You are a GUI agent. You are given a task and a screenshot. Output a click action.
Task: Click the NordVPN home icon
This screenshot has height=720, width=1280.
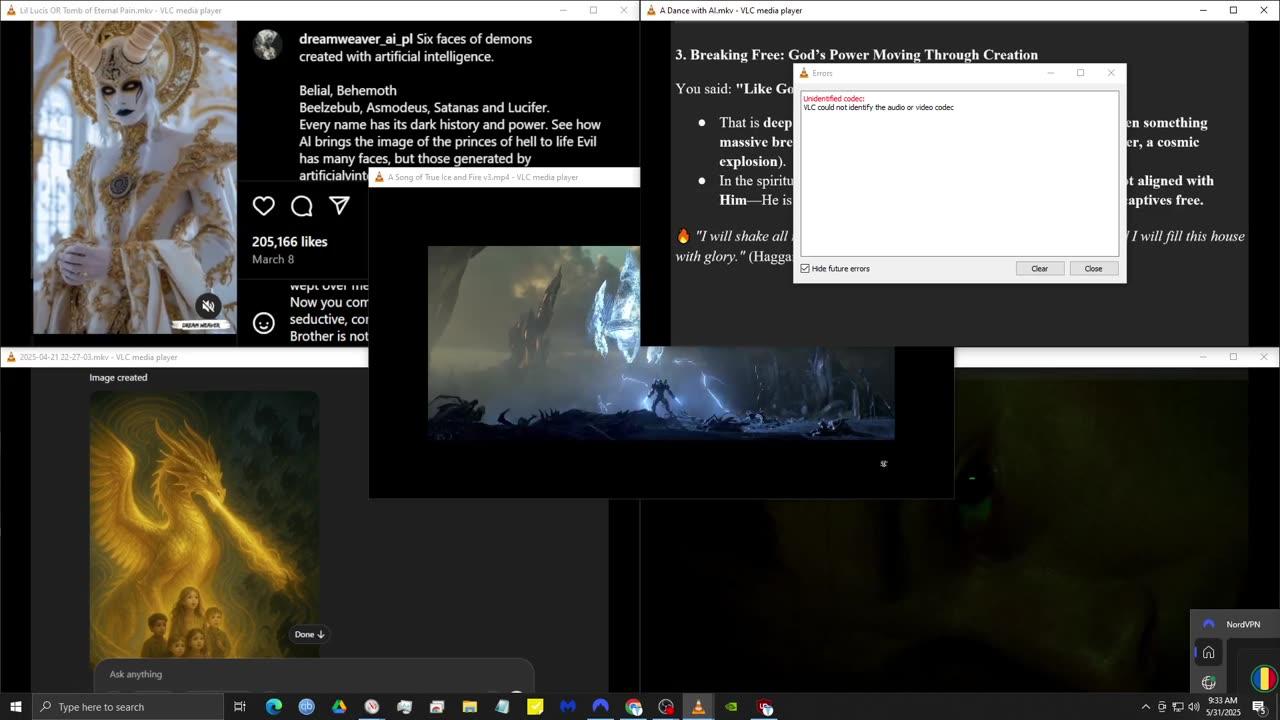(1208, 653)
